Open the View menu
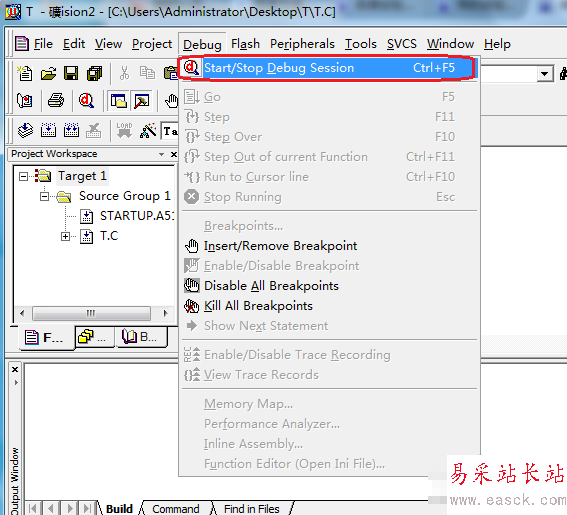This screenshot has width=567, height=515. tap(108, 44)
